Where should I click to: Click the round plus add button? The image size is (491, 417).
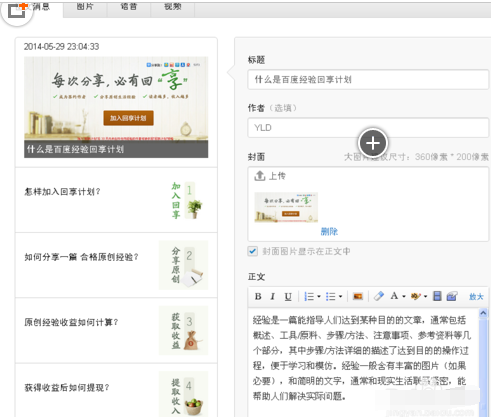pyautogui.click(x=373, y=143)
